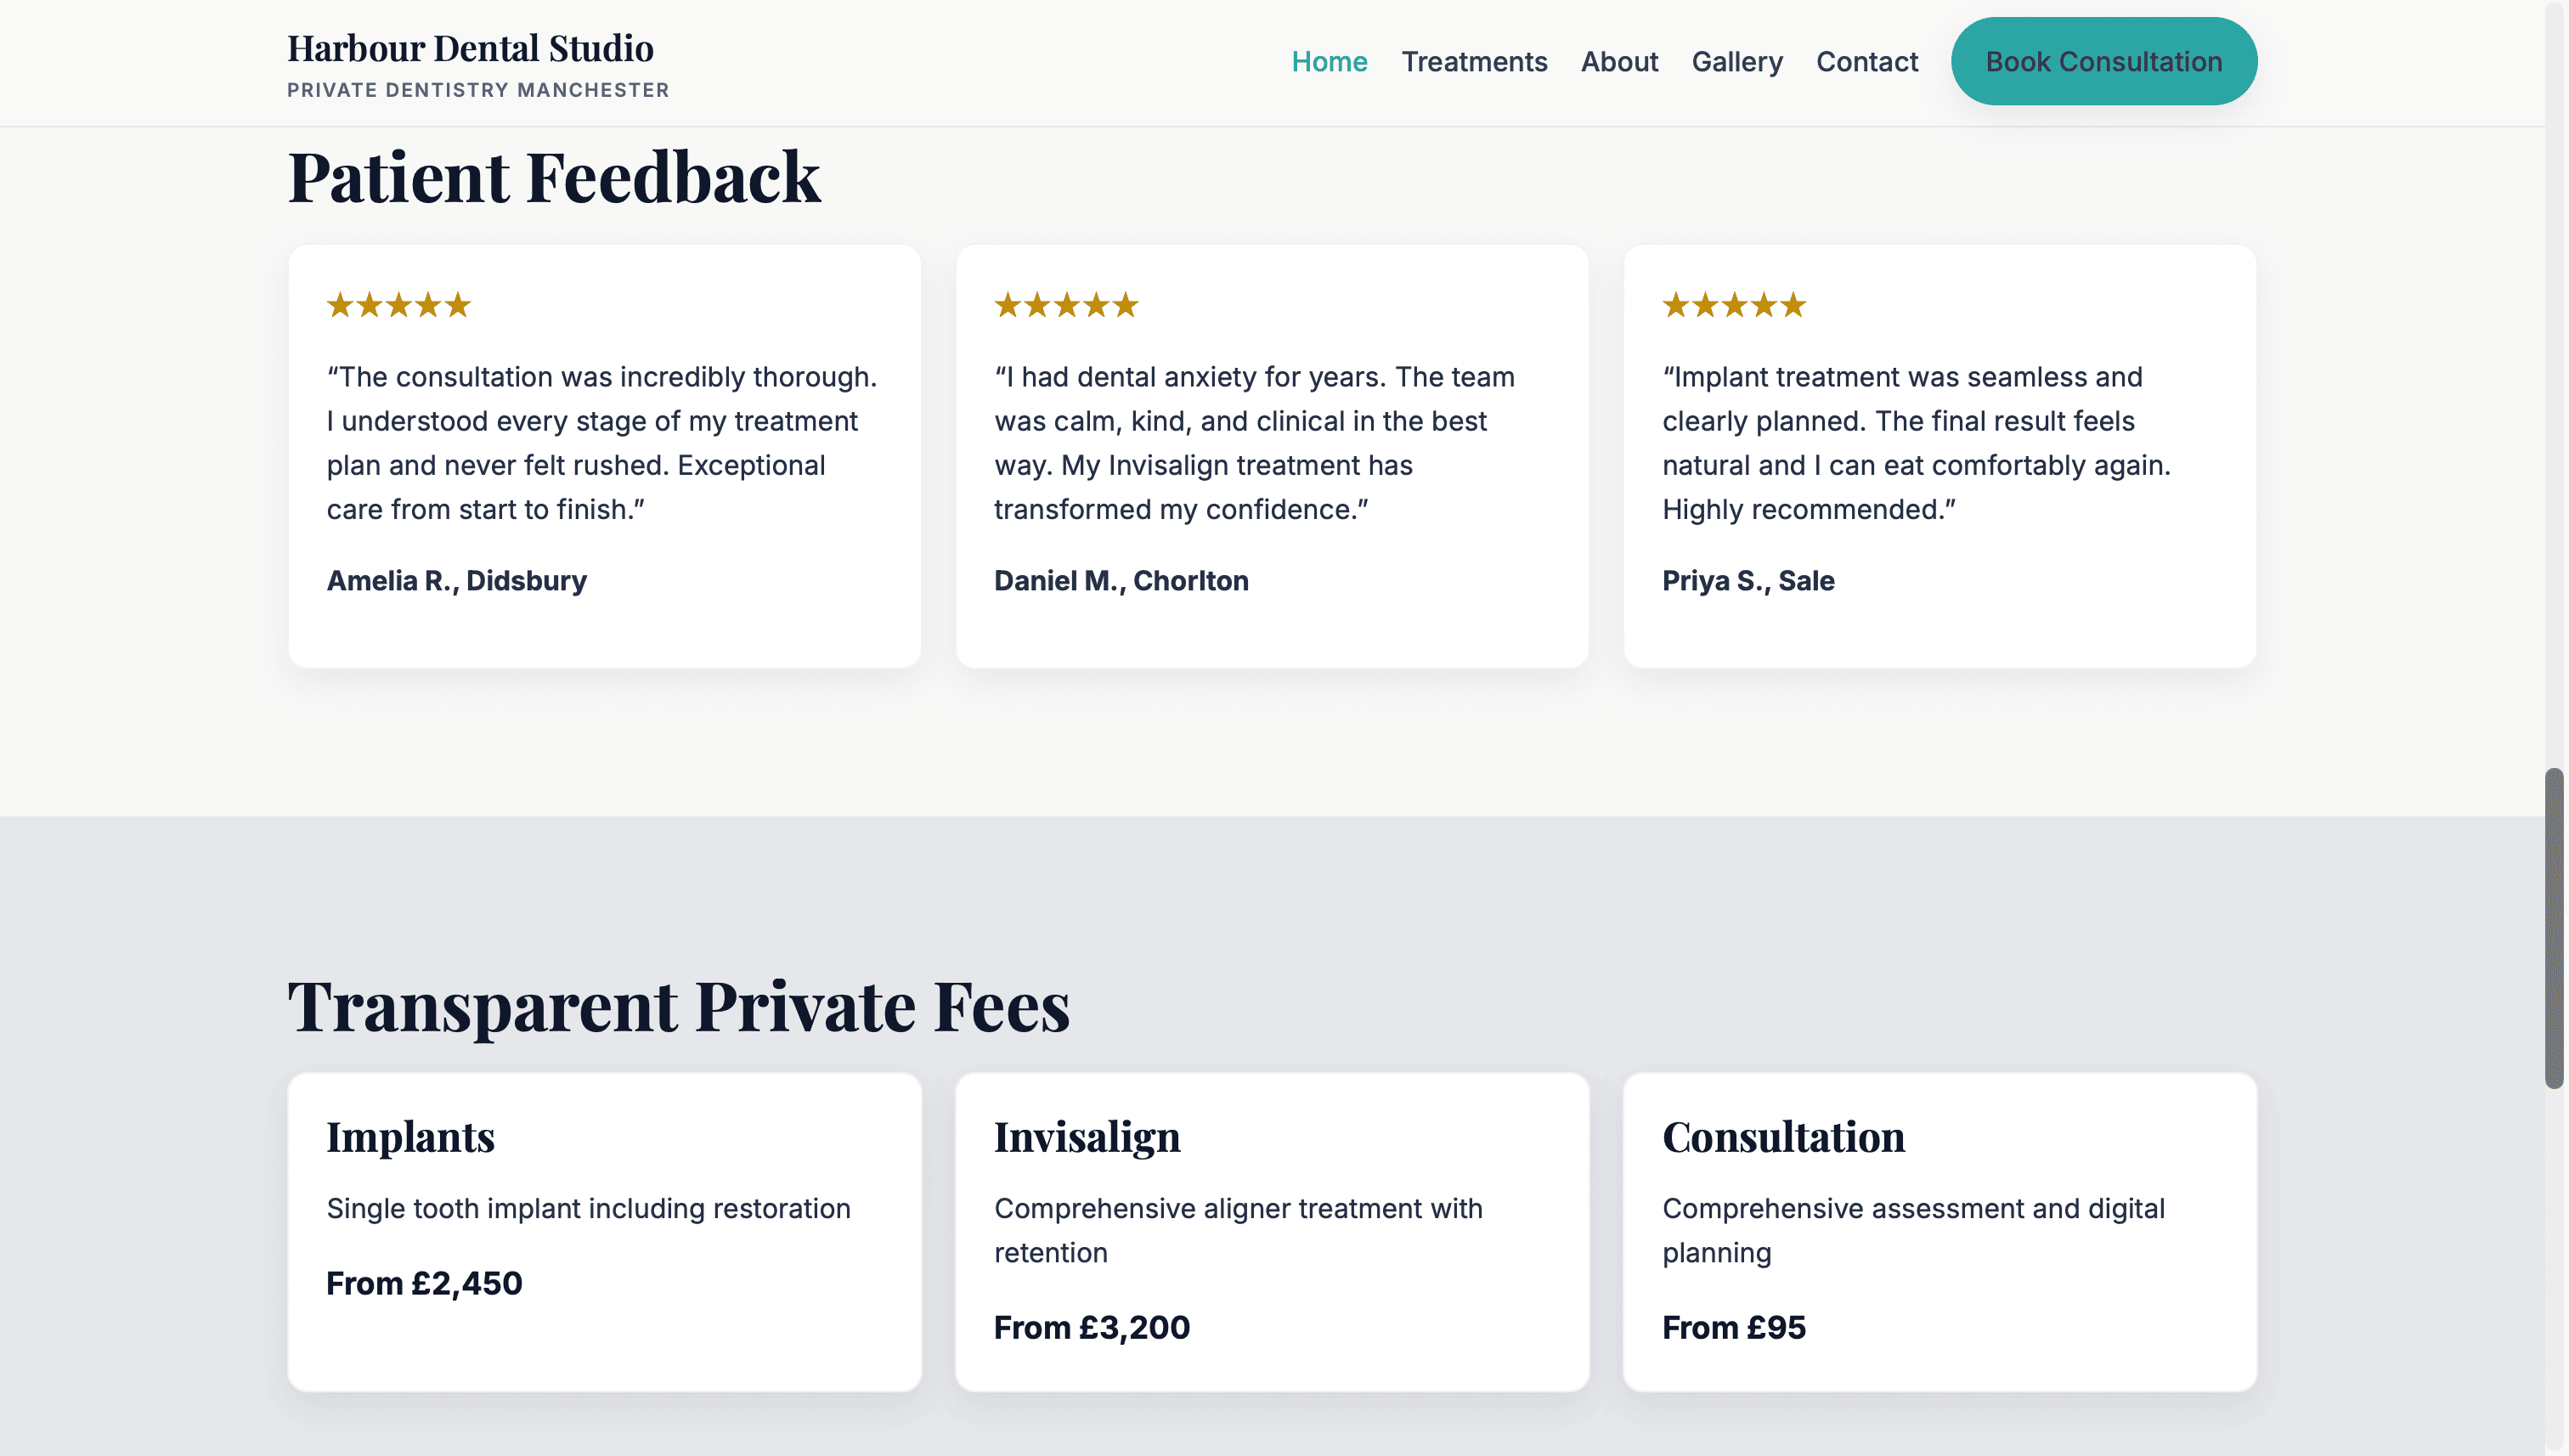The width and height of the screenshot is (2569, 1456).
Task: Click the From £3,200 Invisalign price
Action: (1091, 1327)
